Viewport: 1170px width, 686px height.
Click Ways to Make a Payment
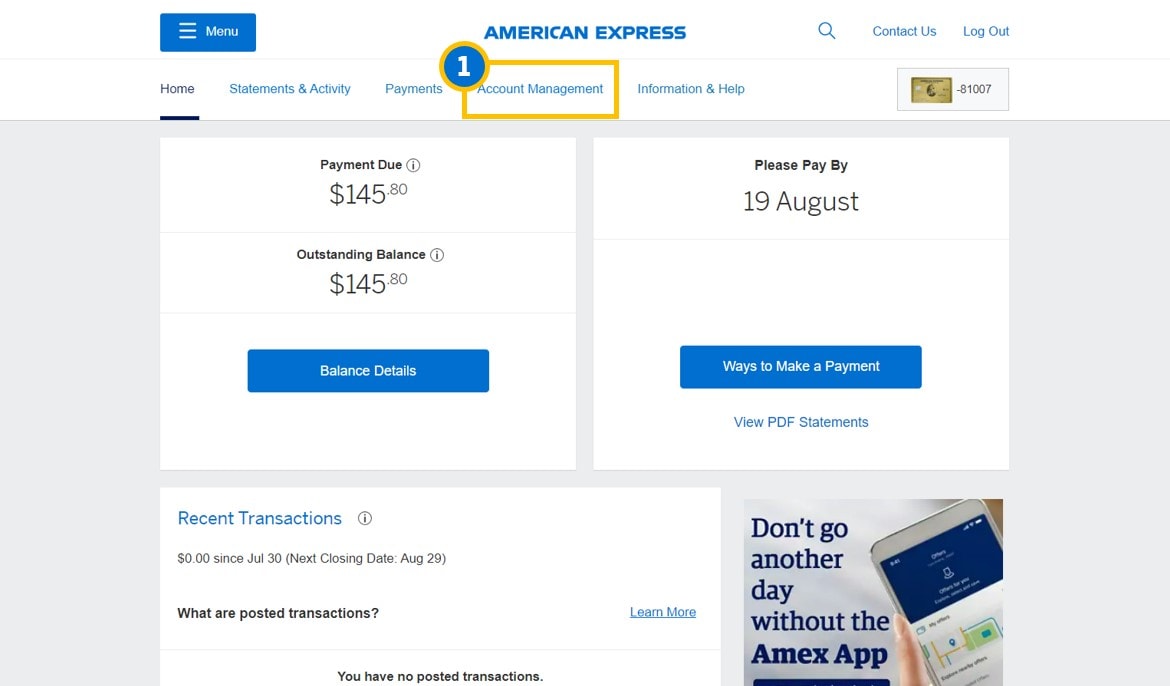point(800,366)
